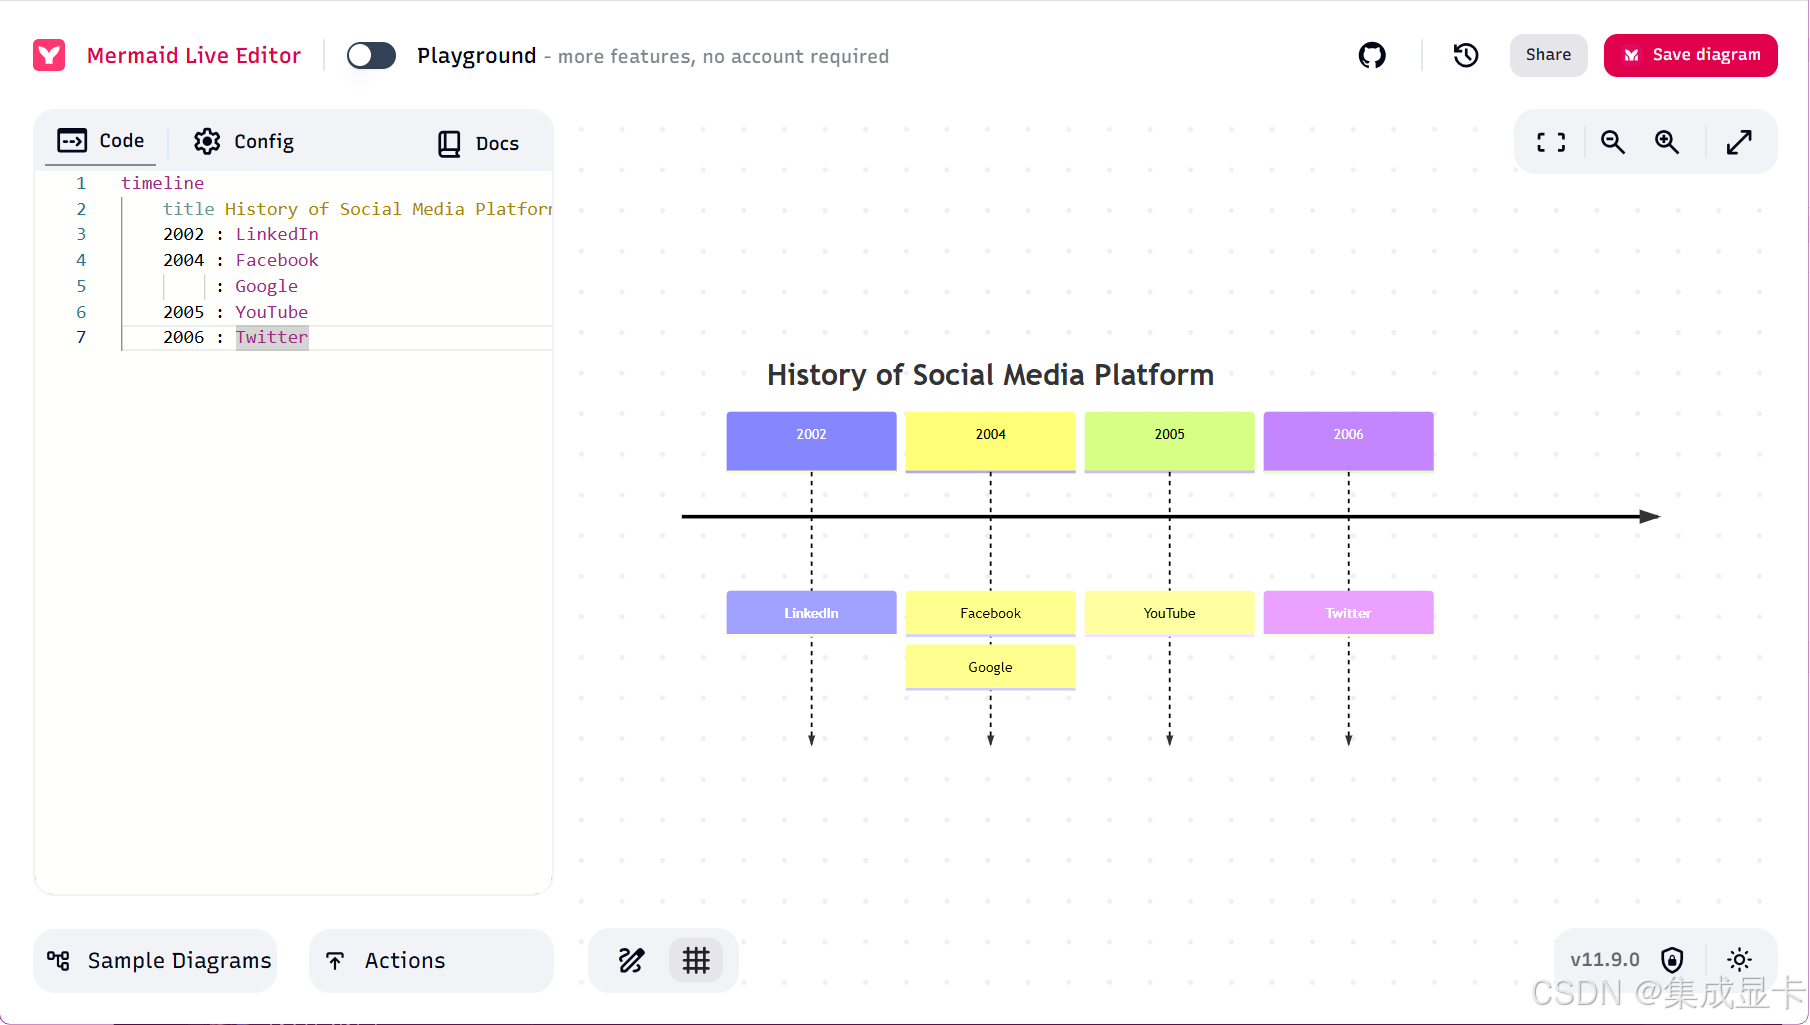
Task: Enter fullscreen view with brackets icon
Action: (x=1551, y=142)
